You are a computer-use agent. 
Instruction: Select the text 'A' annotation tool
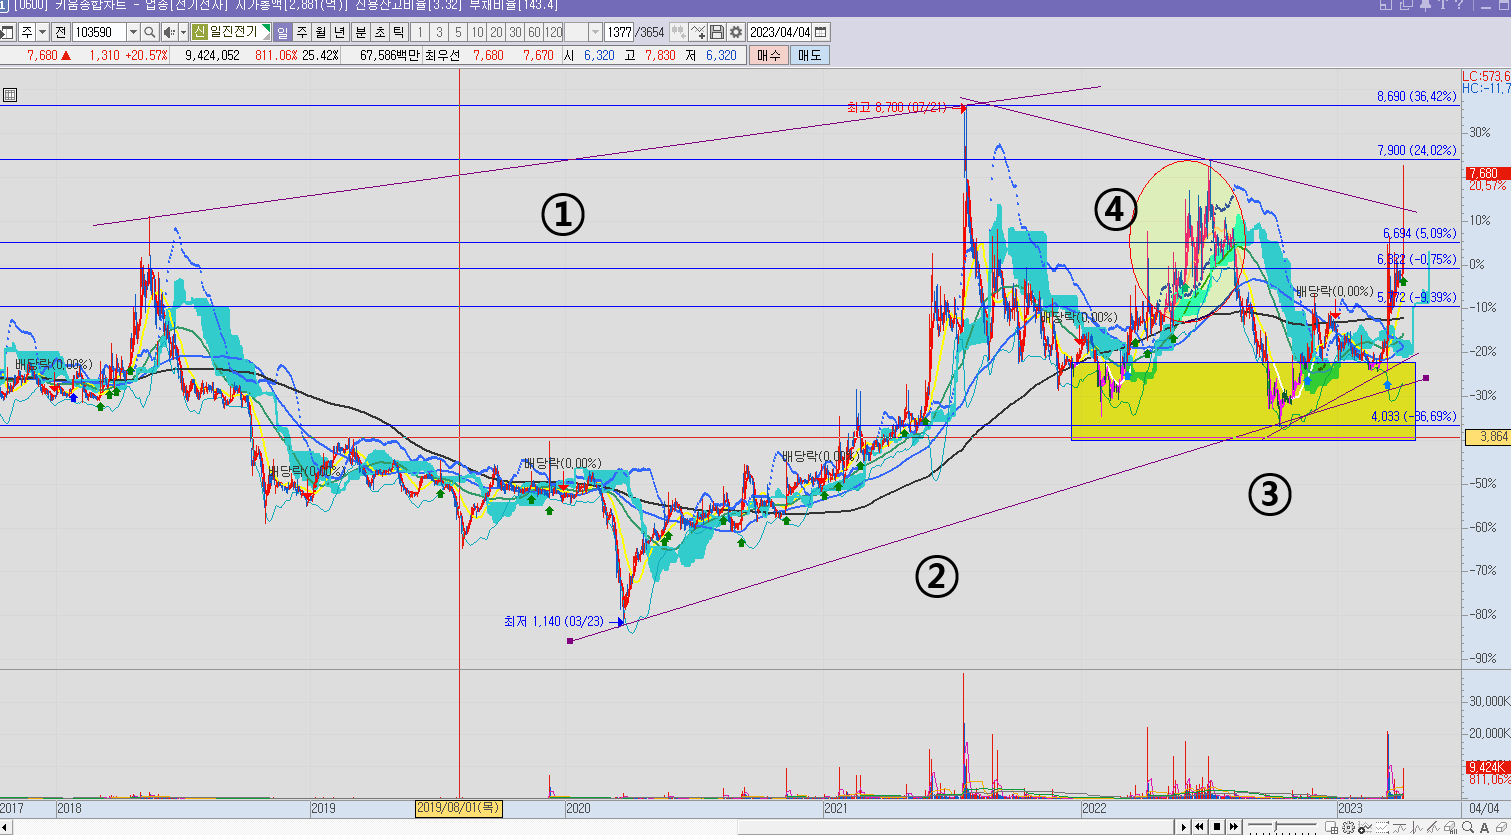1484,827
